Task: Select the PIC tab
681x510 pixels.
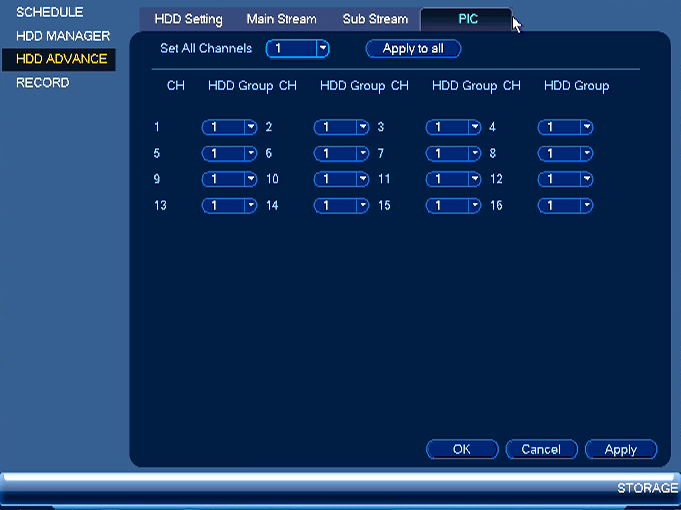Action: coord(467,19)
